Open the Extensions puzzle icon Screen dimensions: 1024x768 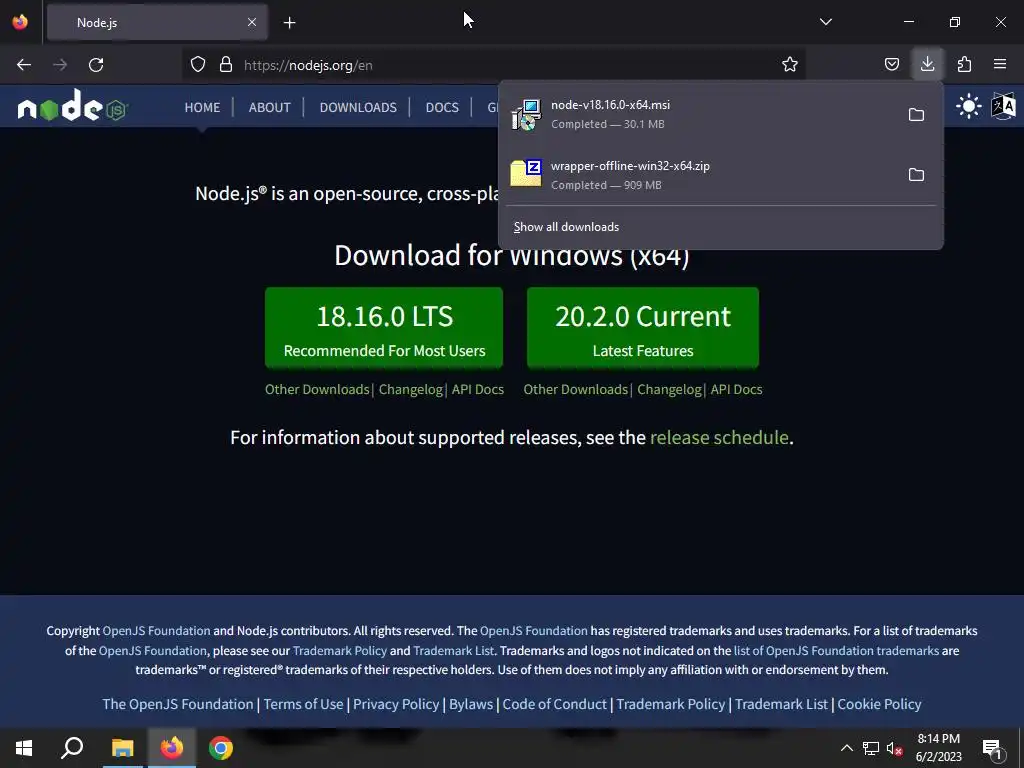[x=964, y=65]
